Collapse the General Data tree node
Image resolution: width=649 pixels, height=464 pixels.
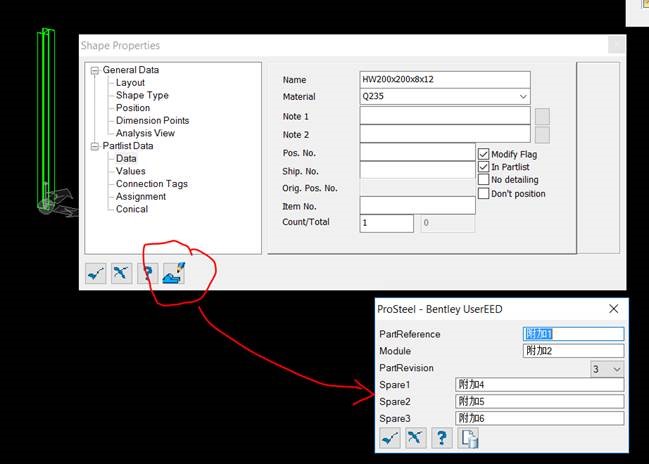coord(95,70)
